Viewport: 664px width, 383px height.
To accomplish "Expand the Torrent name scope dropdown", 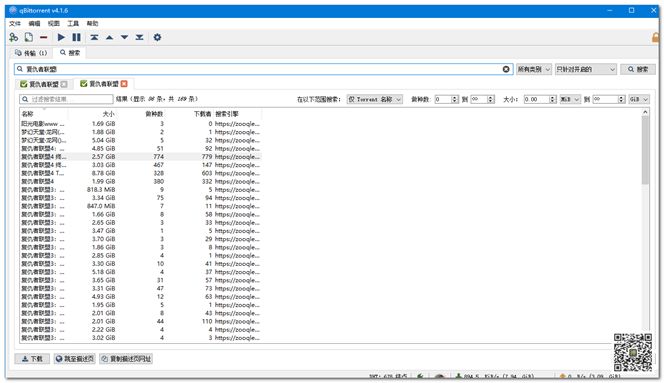I will 375,99.
